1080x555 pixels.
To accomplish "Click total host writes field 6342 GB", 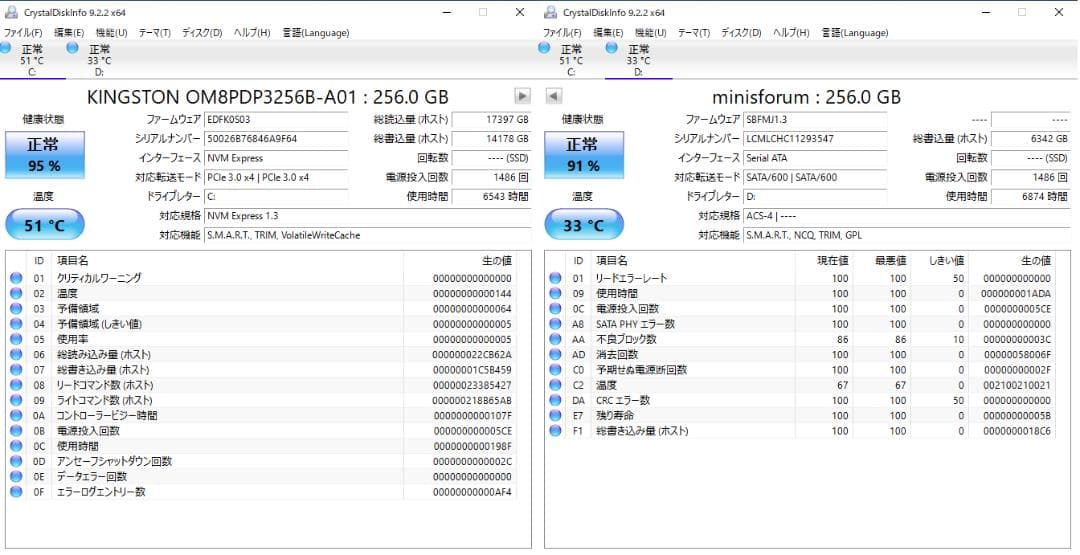I will tap(1031, 138).
